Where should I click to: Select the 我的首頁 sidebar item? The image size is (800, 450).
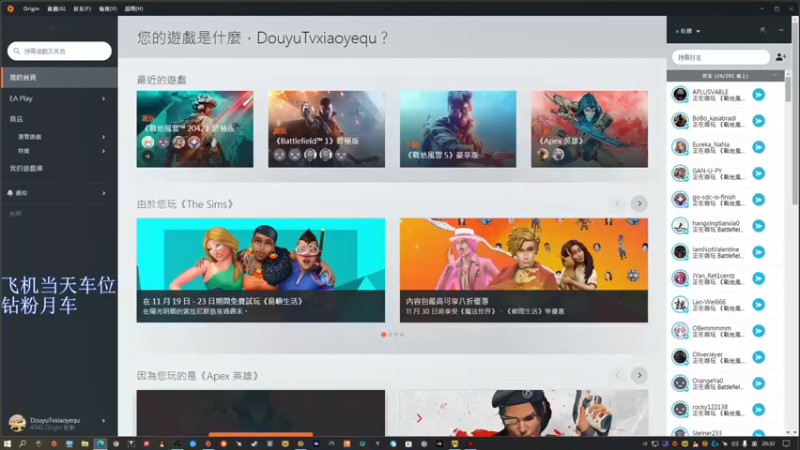59,78
